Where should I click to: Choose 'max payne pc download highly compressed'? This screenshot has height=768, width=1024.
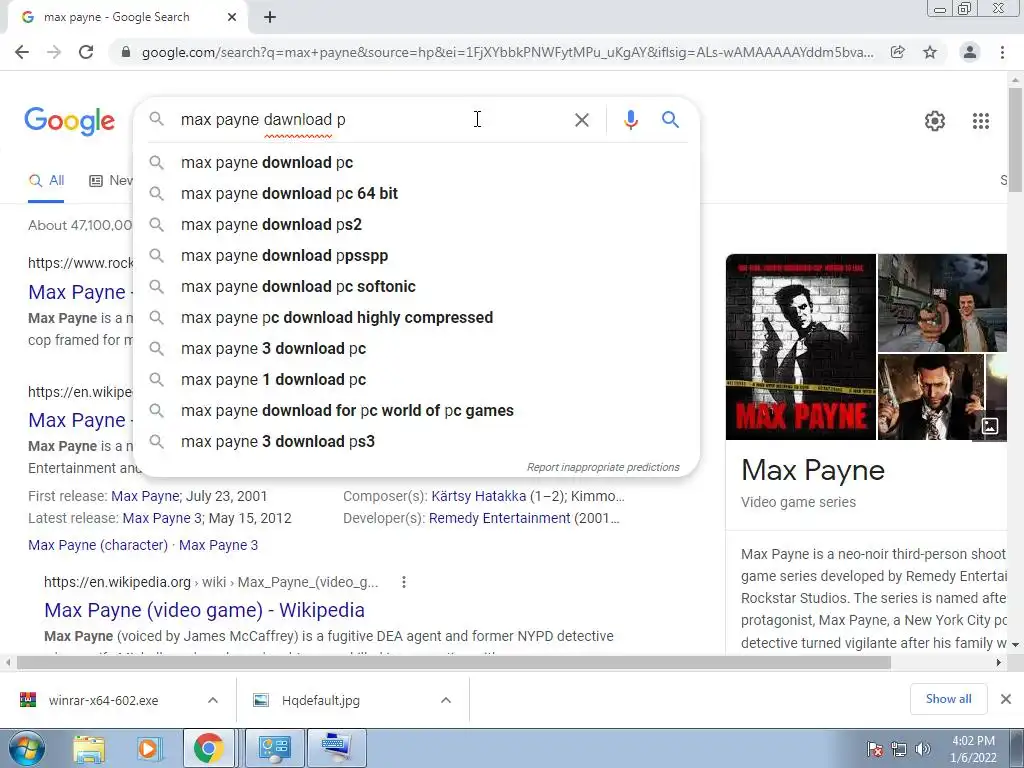click(x=416, y=317)
